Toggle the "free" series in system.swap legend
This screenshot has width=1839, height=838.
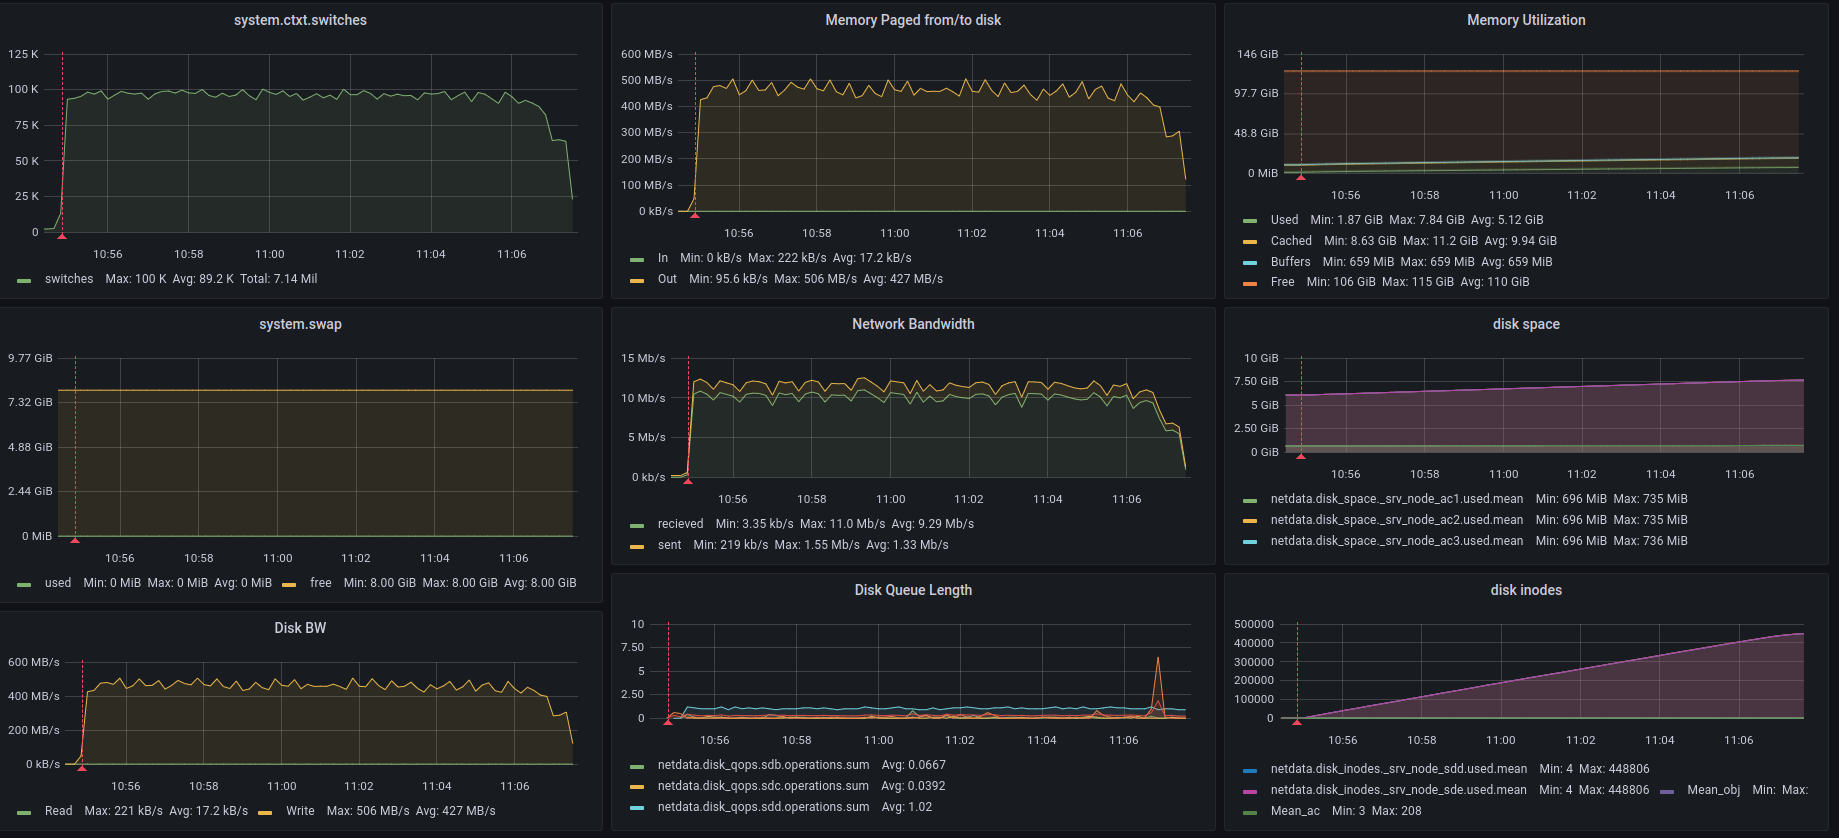click(320, 583)
